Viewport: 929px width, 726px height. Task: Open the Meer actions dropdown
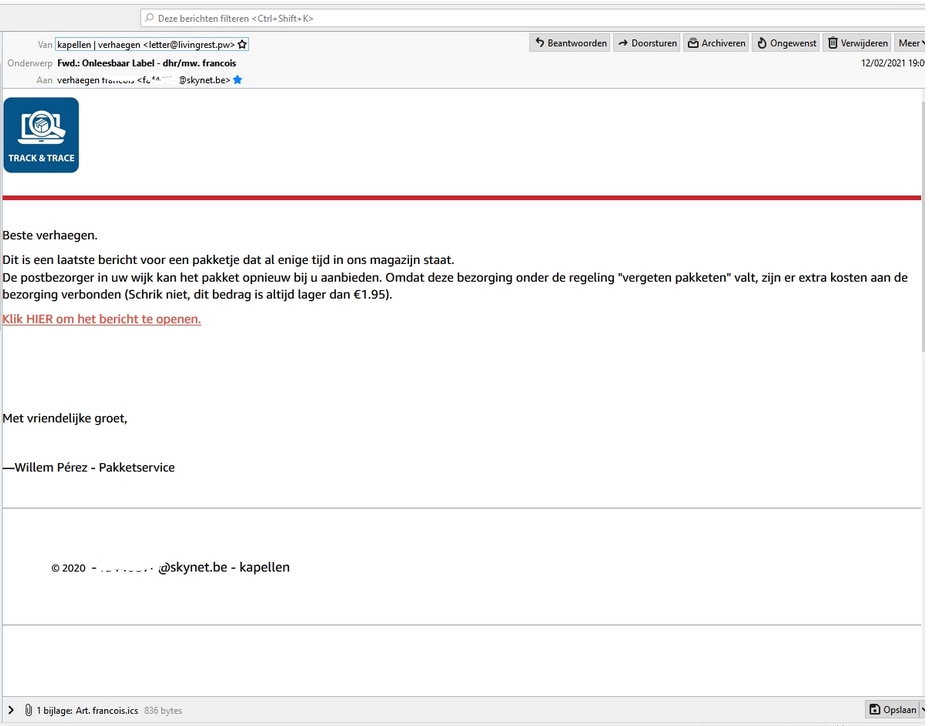(909, 43)
